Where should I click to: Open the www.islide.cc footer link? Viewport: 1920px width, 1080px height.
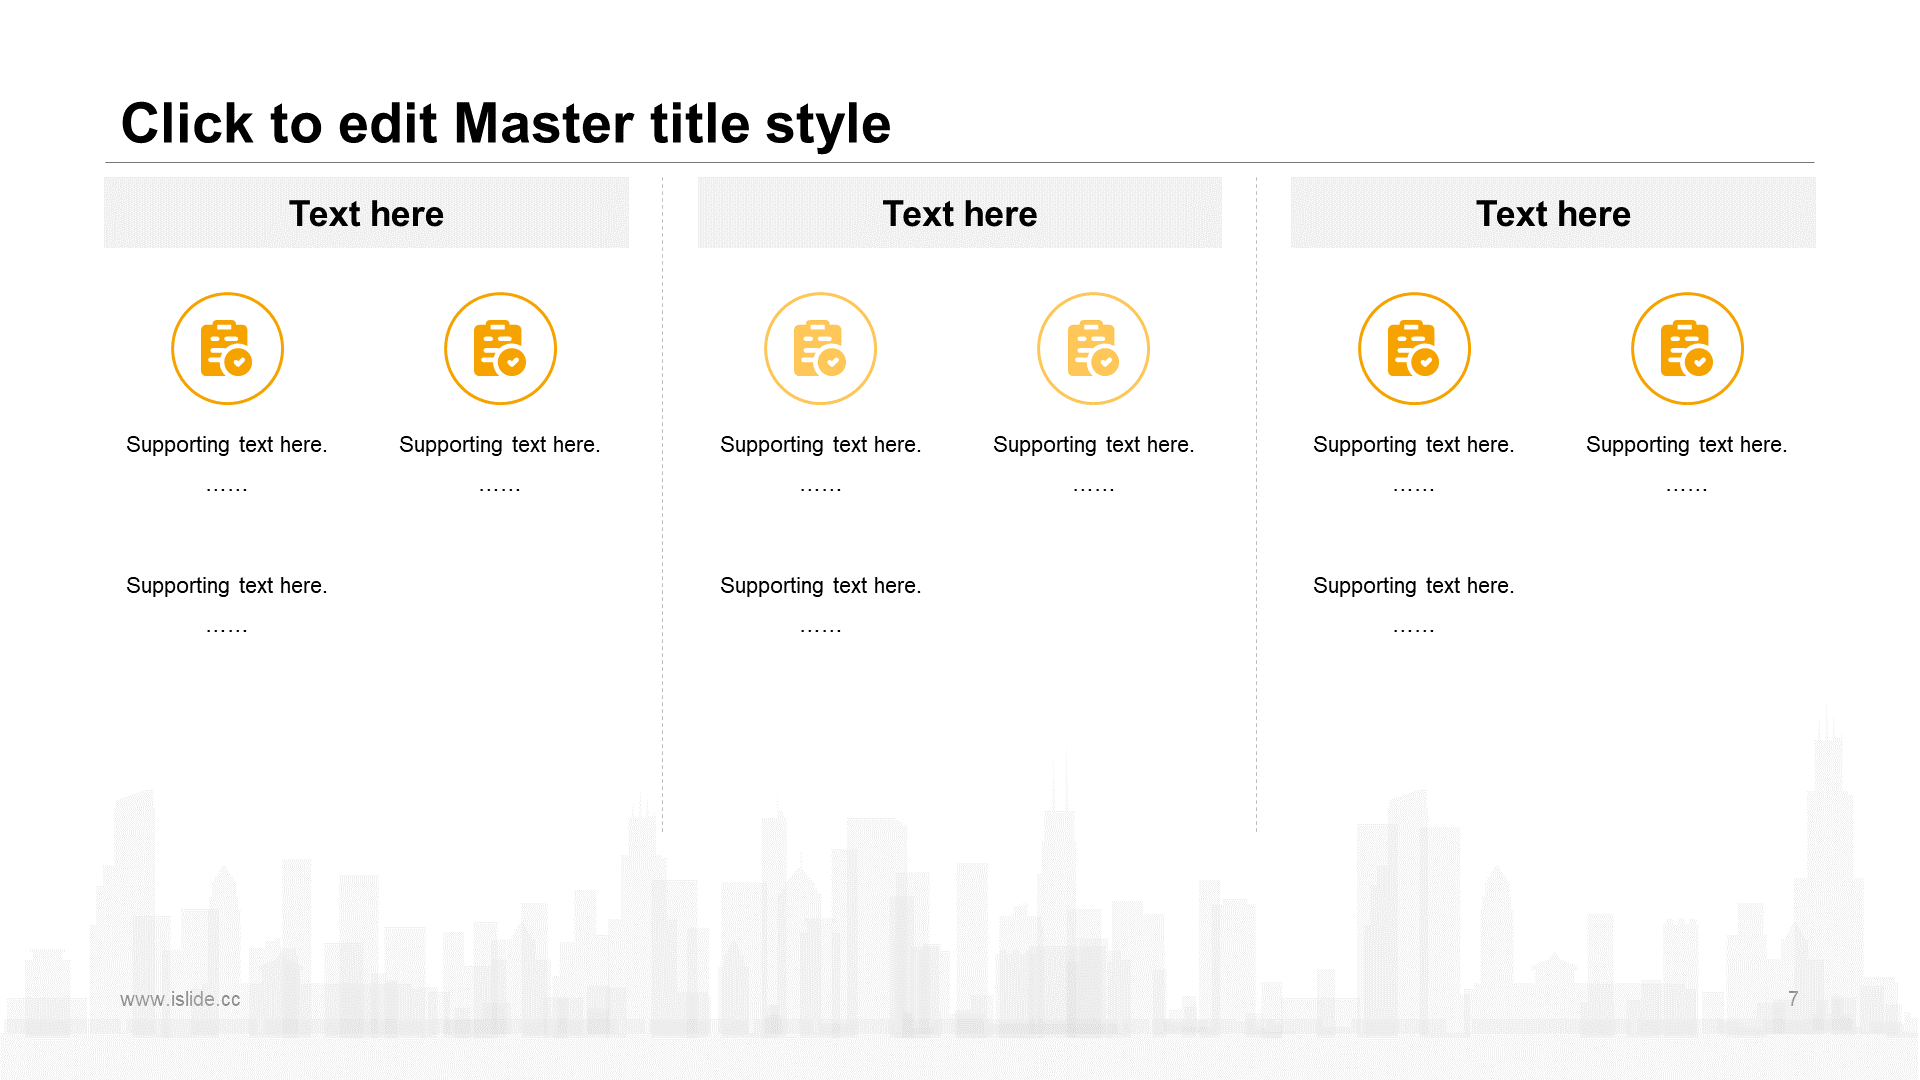pos(180,999)
